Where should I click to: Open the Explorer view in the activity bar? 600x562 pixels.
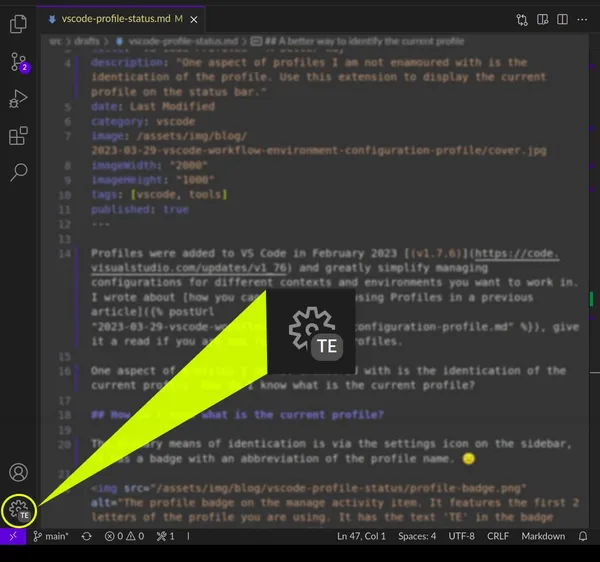(18, 25)
